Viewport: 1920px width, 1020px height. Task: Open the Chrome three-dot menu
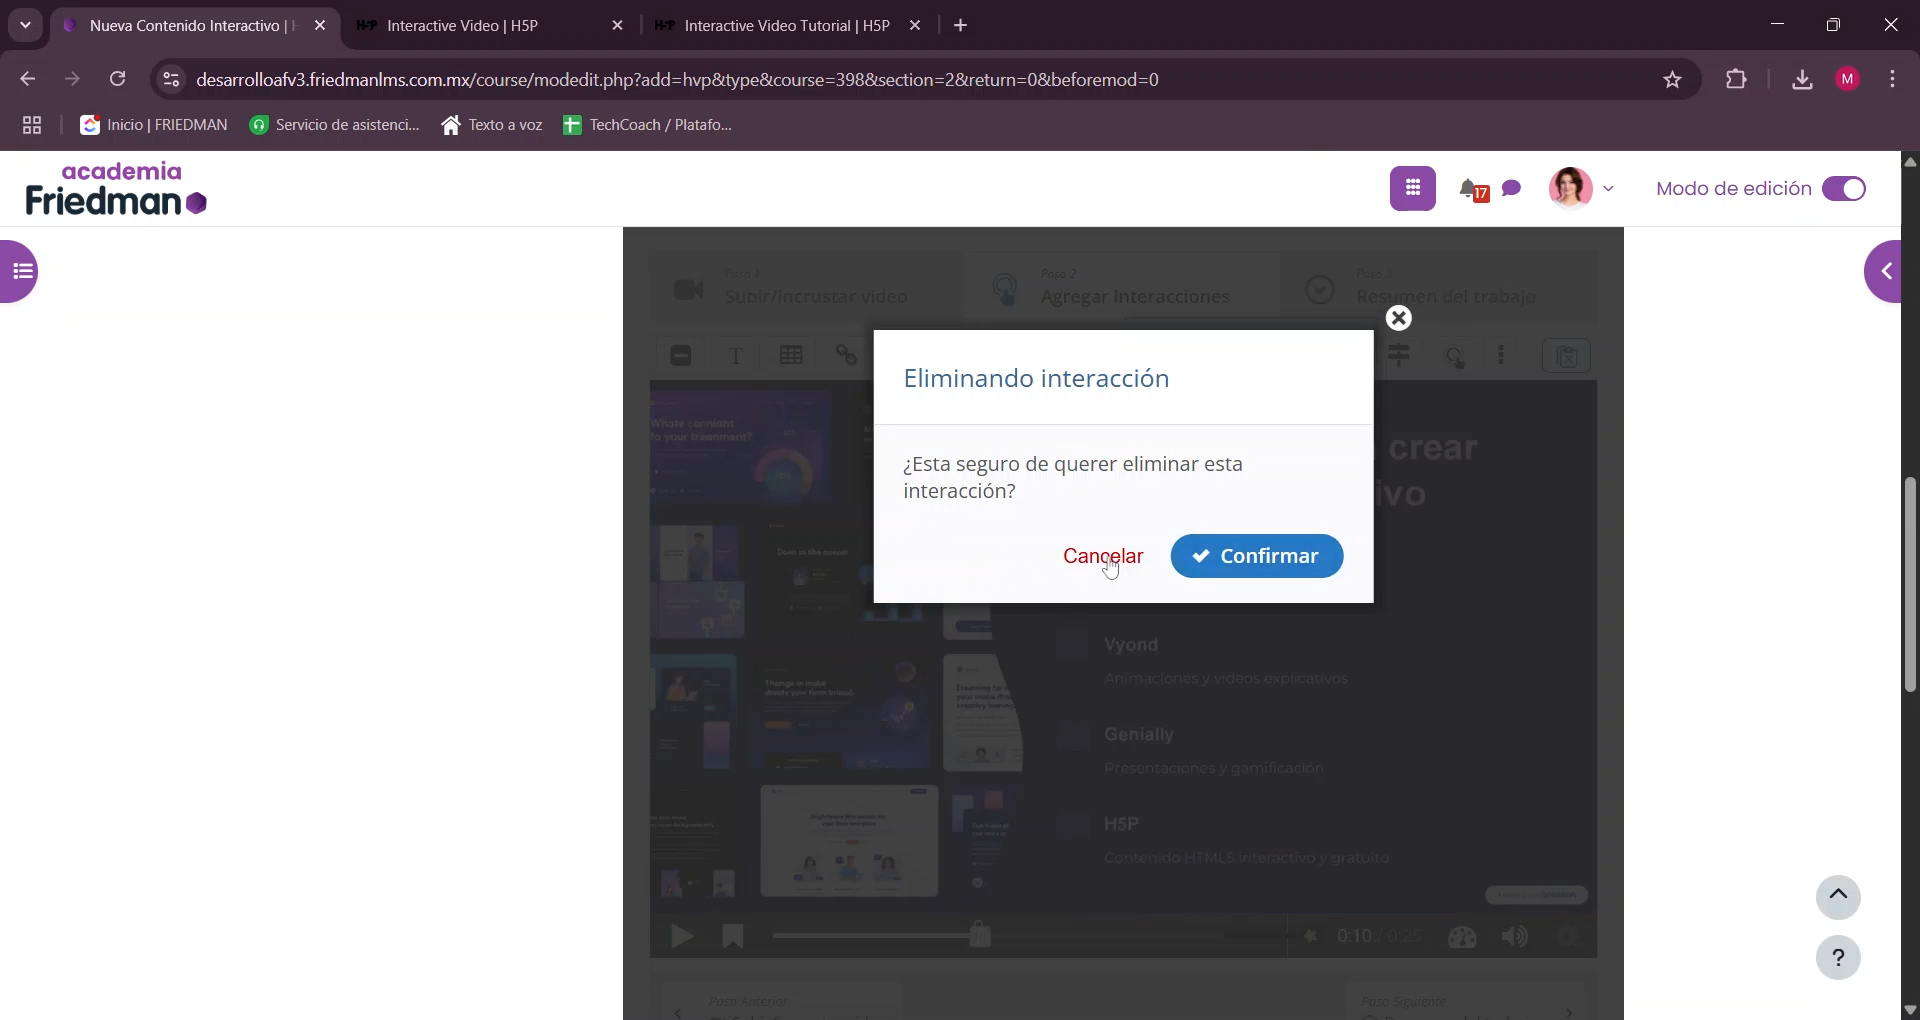tap(1893, 80)
